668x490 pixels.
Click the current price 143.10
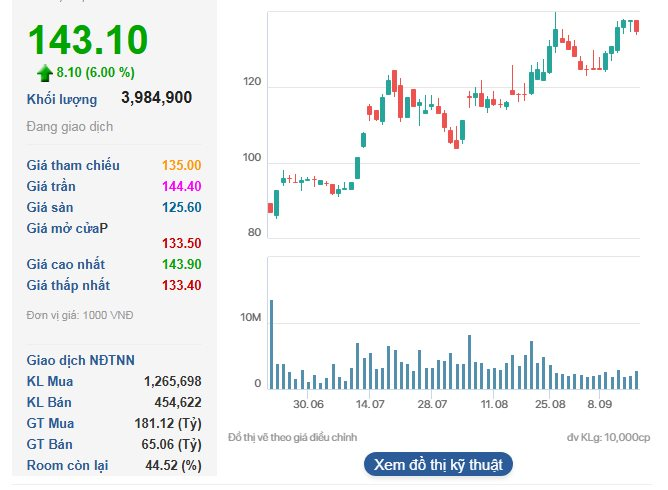tap(88, 40)
